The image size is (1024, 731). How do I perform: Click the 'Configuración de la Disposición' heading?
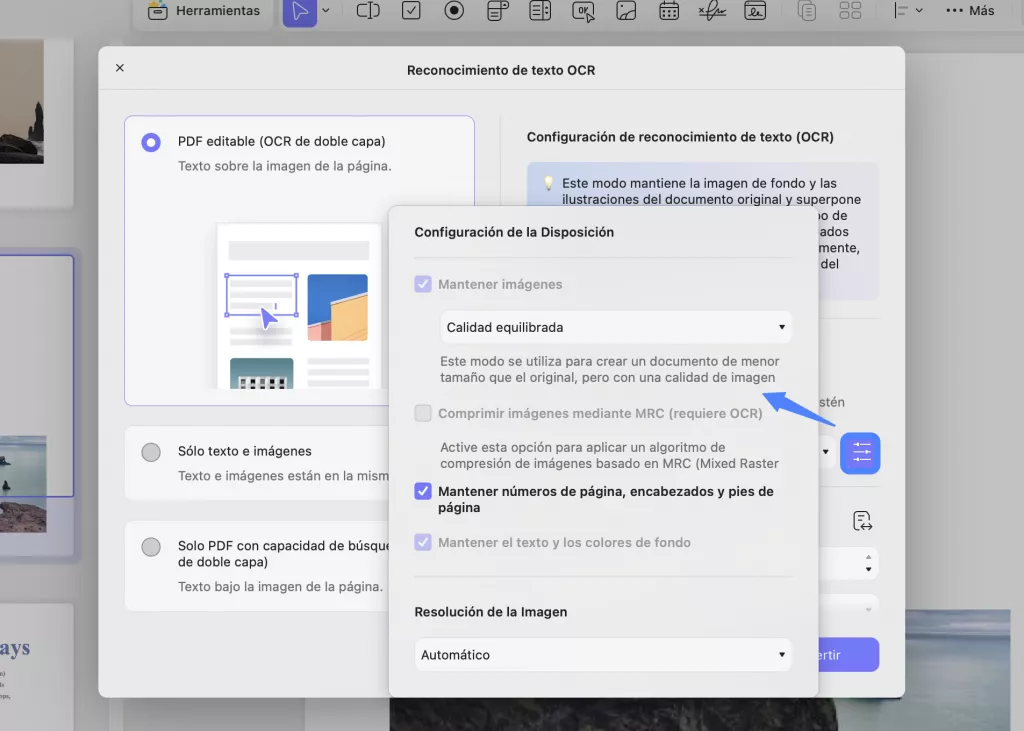514,232
